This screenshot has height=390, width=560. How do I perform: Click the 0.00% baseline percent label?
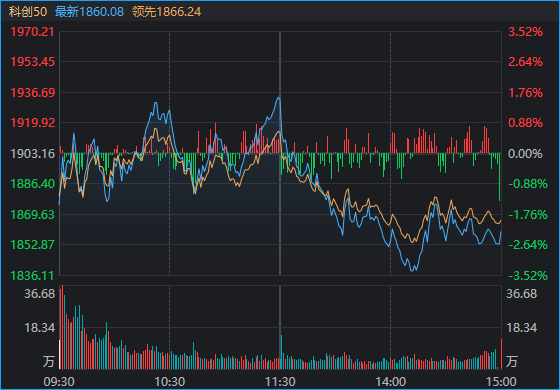point(525,154)
